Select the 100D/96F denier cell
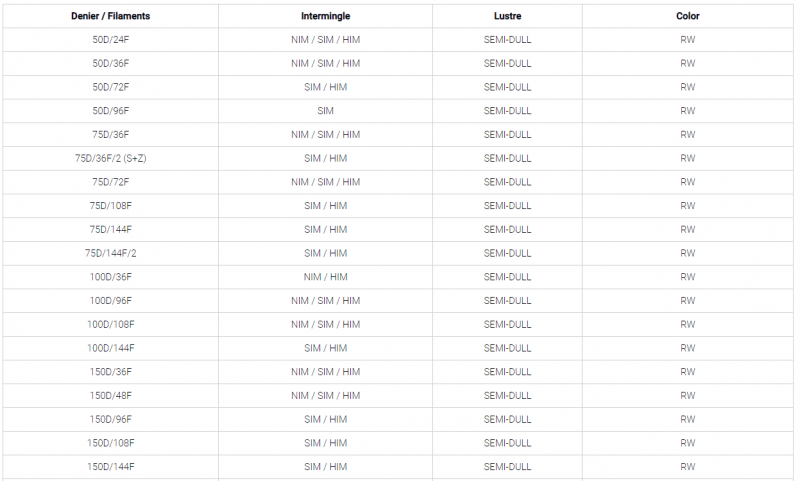Screen dimensions: 800x481 (110, 301)
